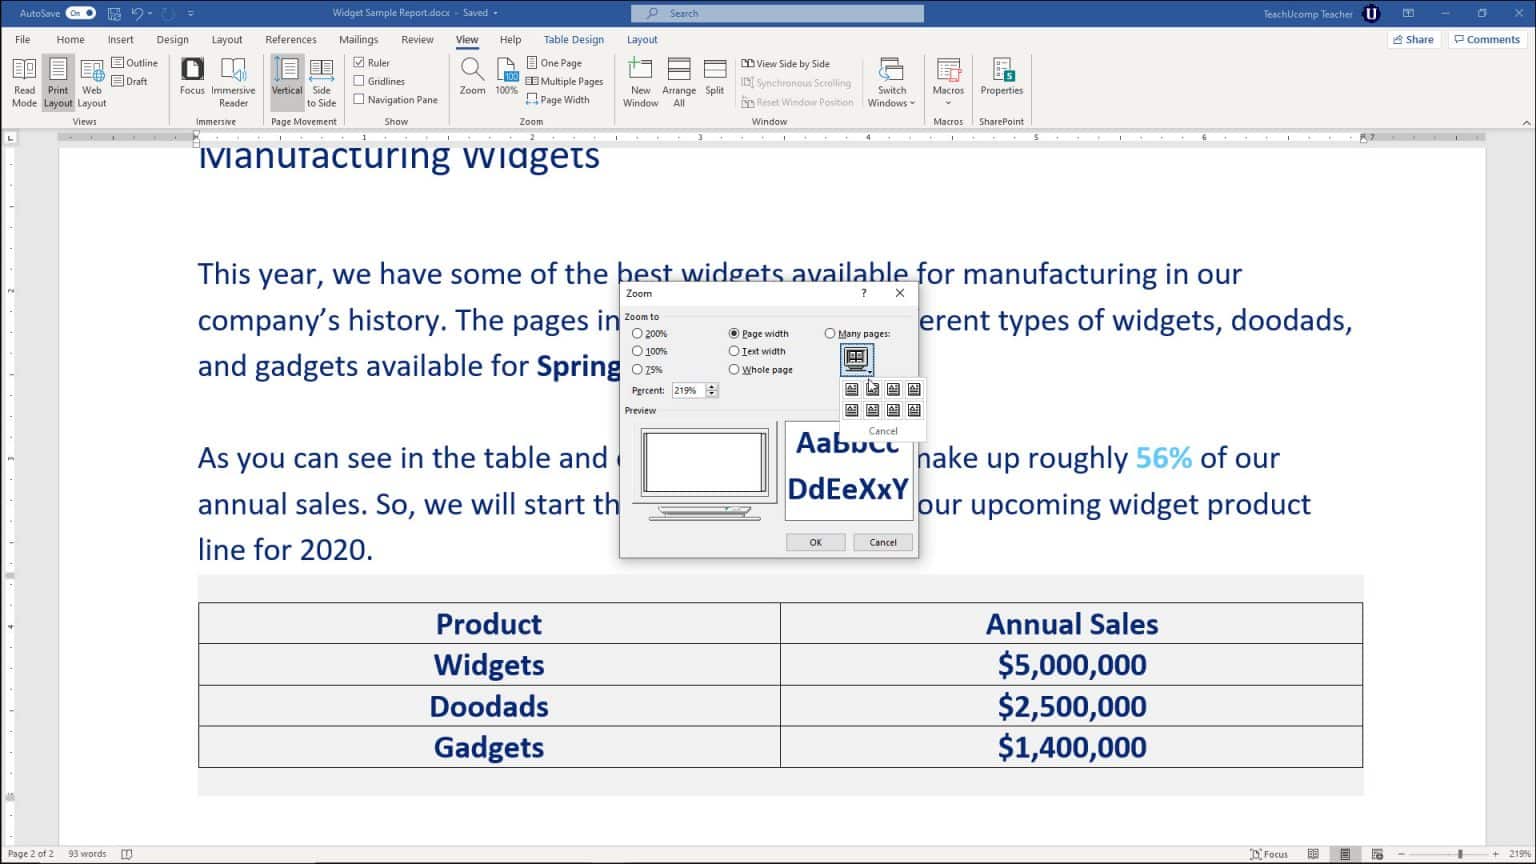
Task: Open the References ribbon tab
Action: click(290, 39)
